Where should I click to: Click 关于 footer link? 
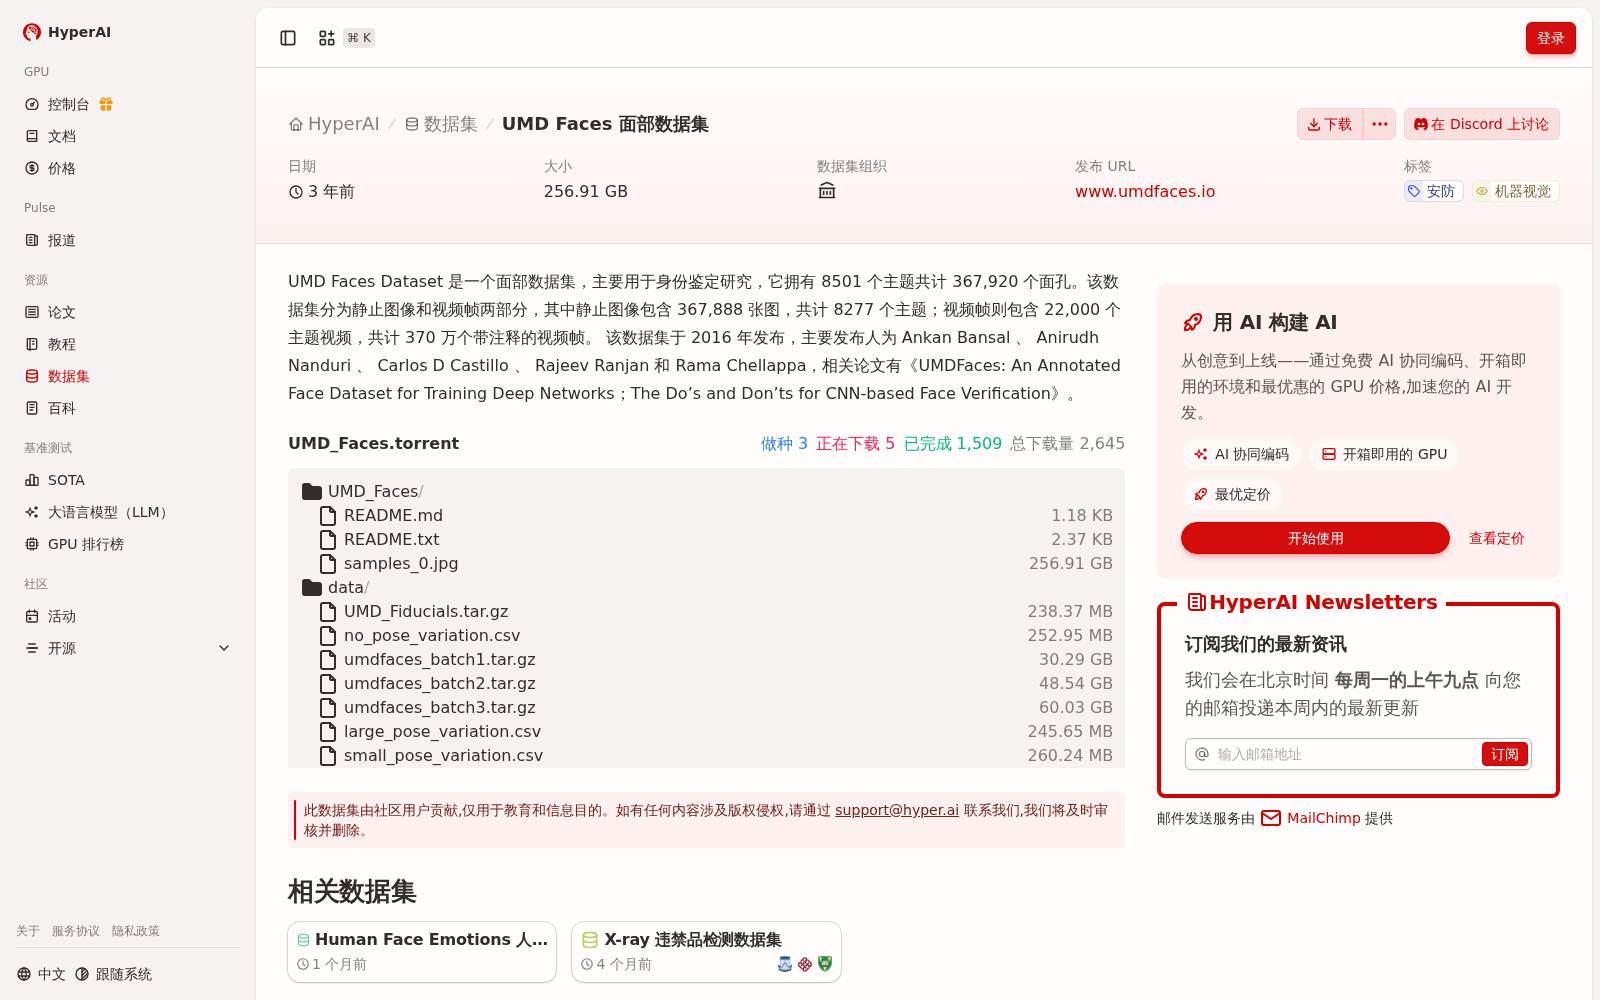28,931
